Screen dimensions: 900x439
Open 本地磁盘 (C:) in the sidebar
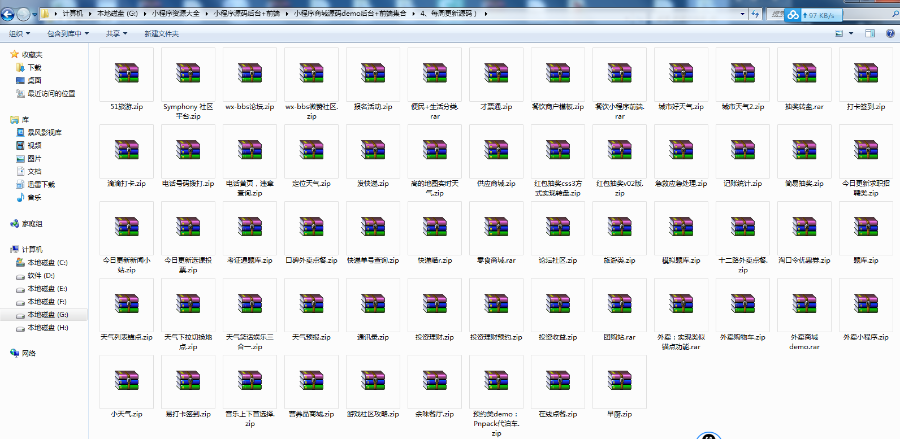[48, 263]
